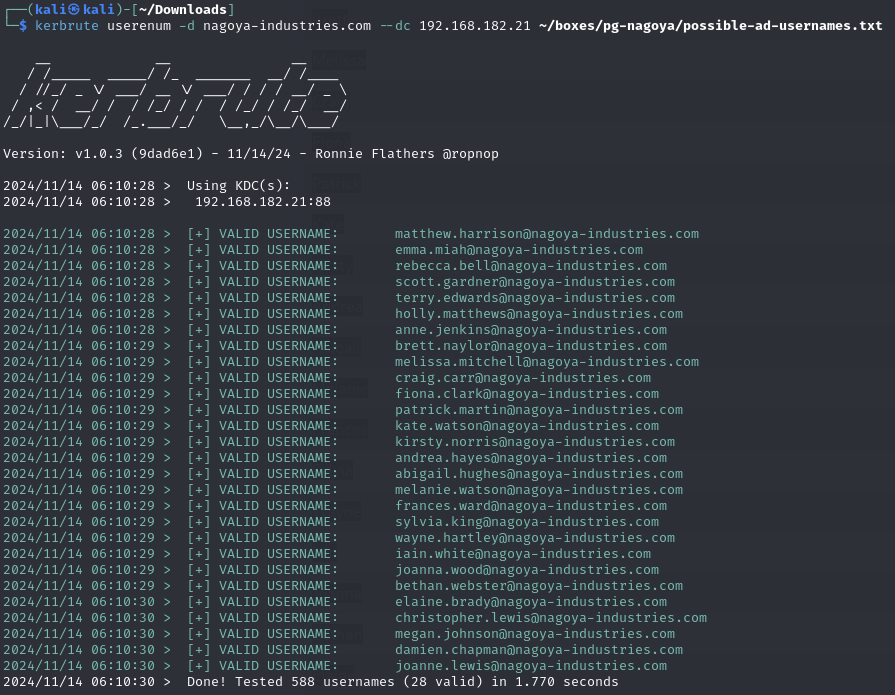Click the nagoya-industries.com domain argument
Viewport: 895px width, 695px height.
point(286,25)
